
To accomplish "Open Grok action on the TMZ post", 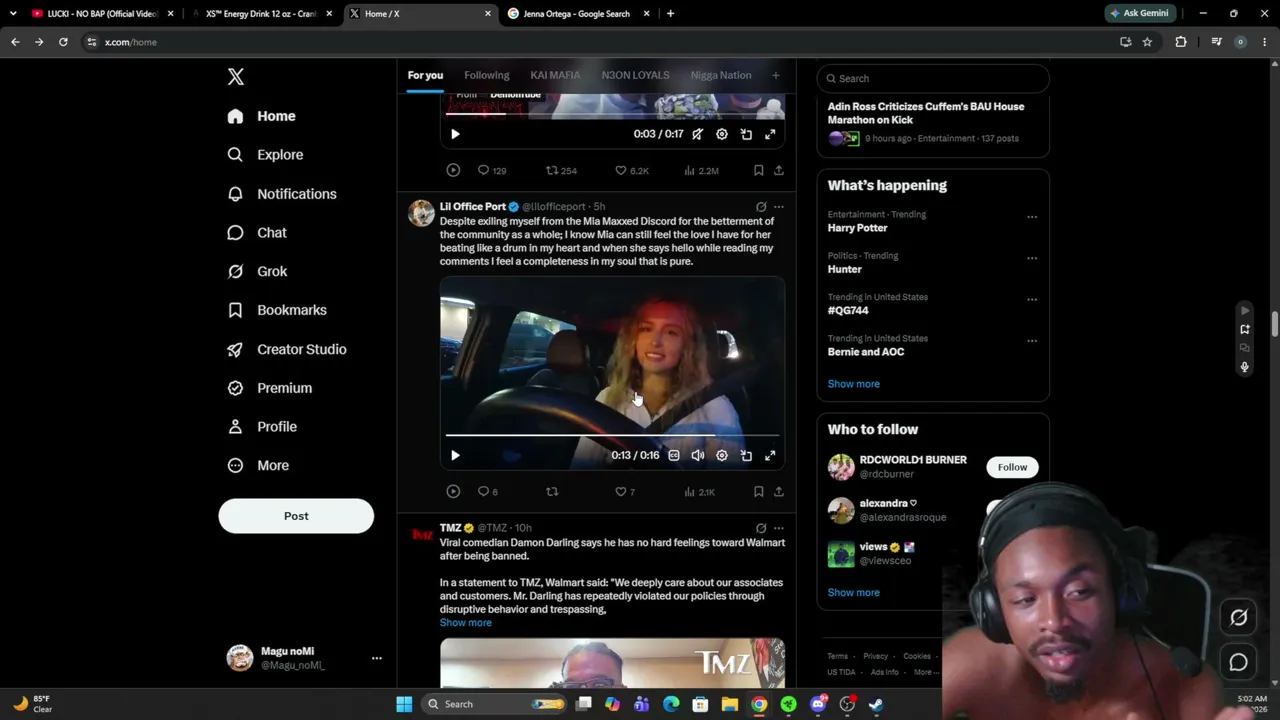I will (x=761, y=528).
